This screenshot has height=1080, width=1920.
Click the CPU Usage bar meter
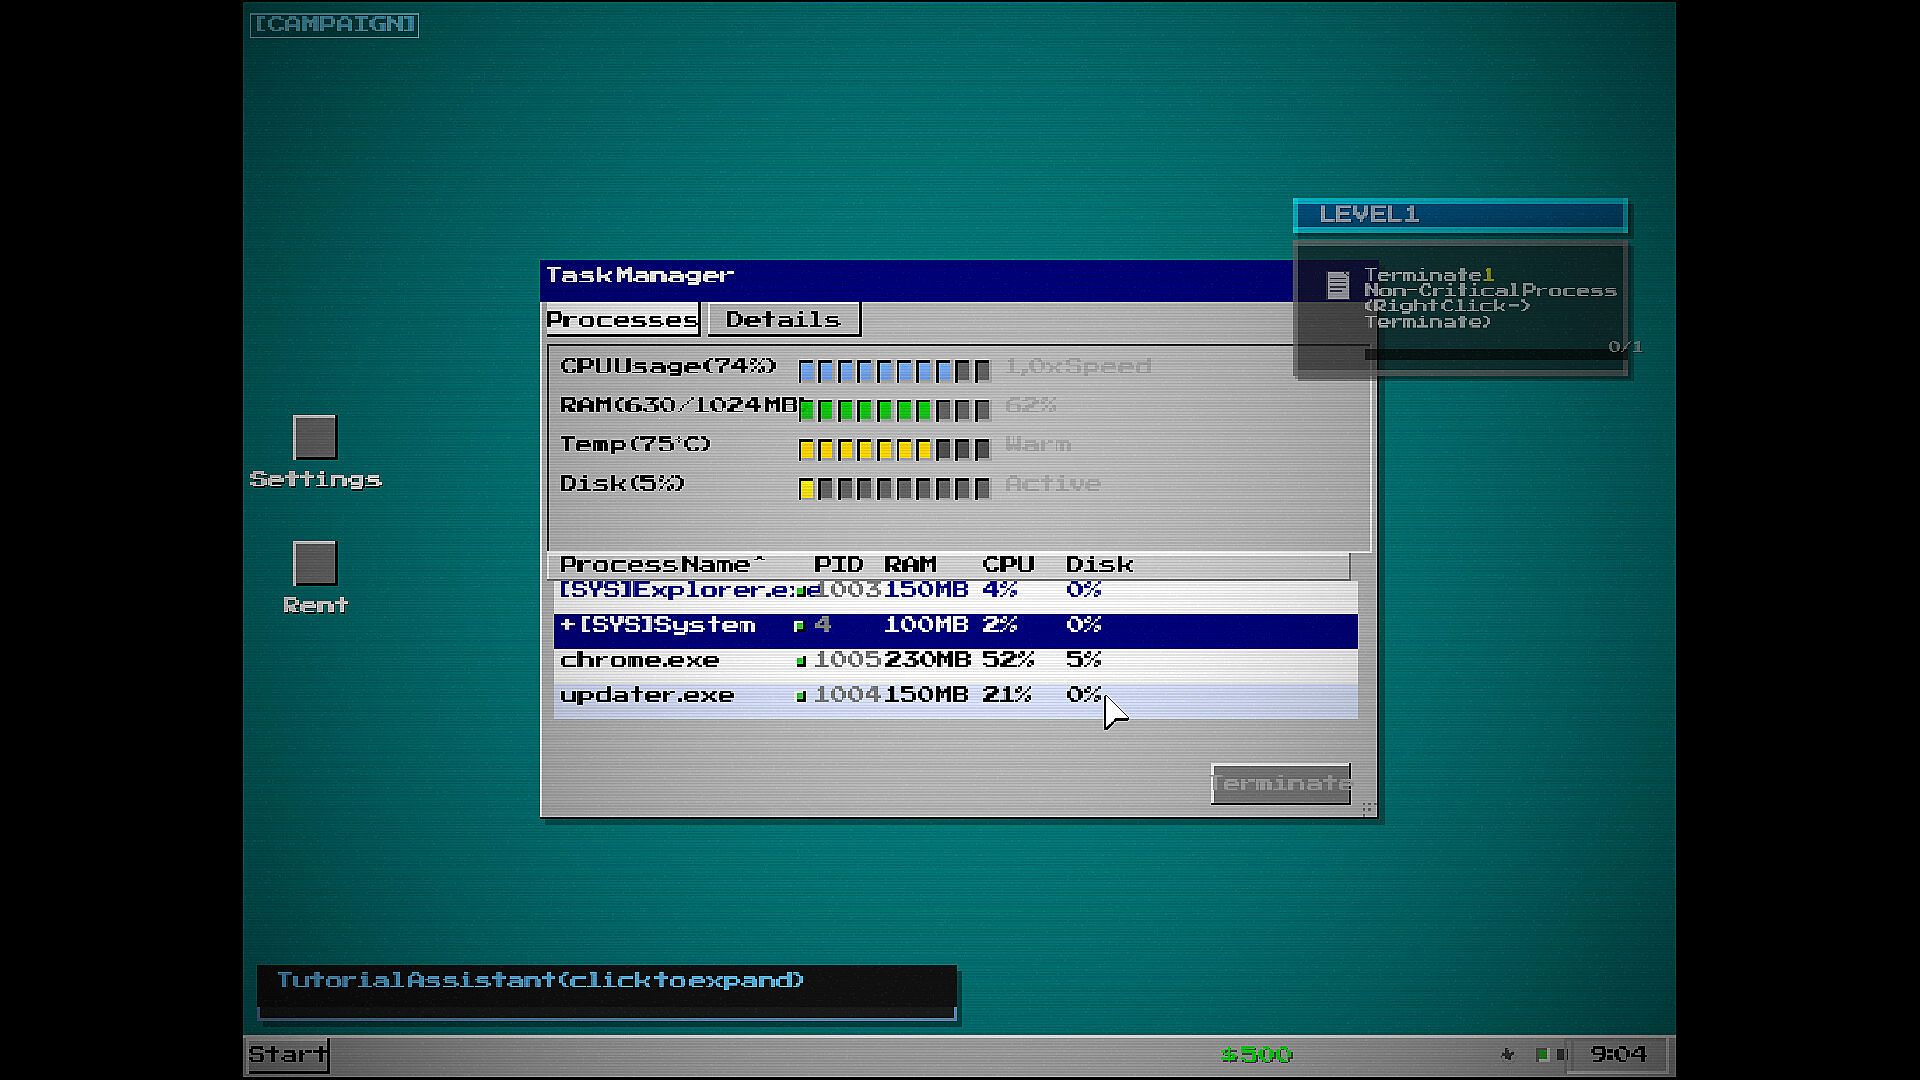pos(894,371)
